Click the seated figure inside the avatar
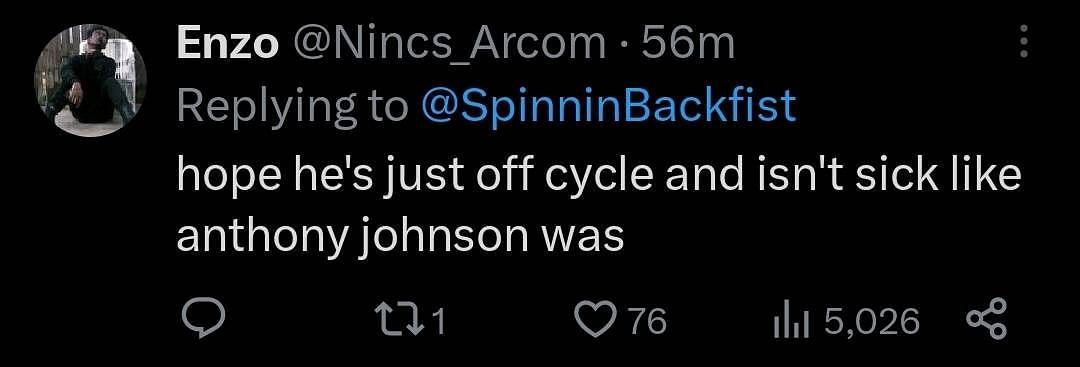This screenshot has height=367, width=1080. click(86, 79)
